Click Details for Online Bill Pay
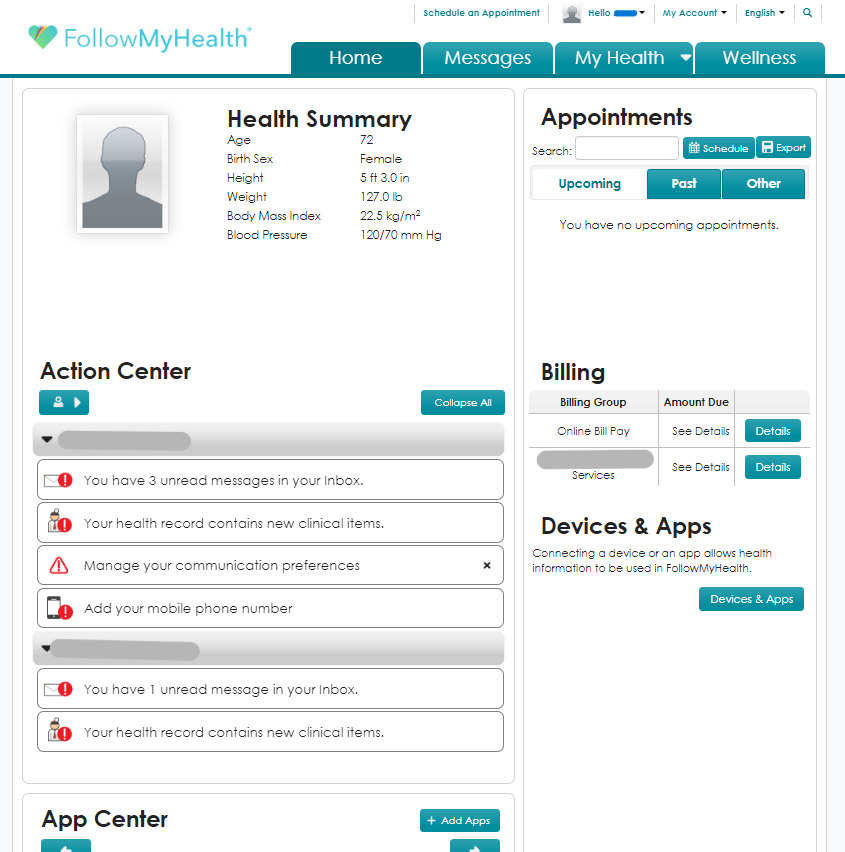 point(772,430)
